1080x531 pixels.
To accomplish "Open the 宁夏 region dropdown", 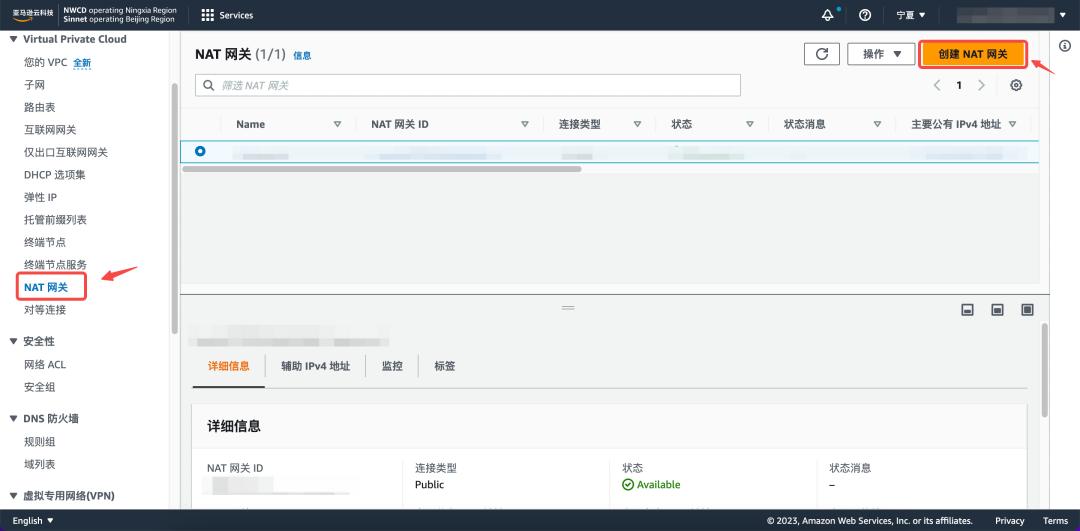I will (x=911, y=15).
